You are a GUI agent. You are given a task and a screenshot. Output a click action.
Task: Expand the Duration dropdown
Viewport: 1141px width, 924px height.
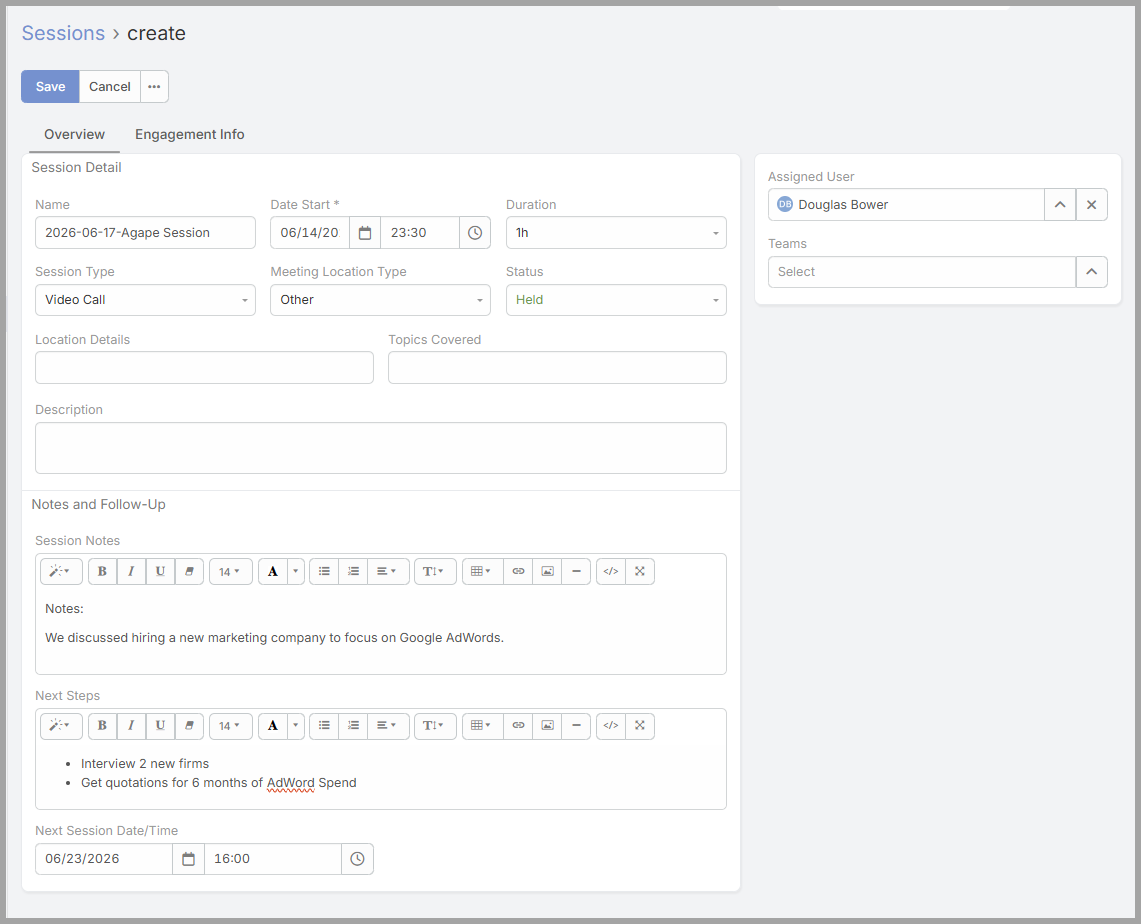click(616, 233)
